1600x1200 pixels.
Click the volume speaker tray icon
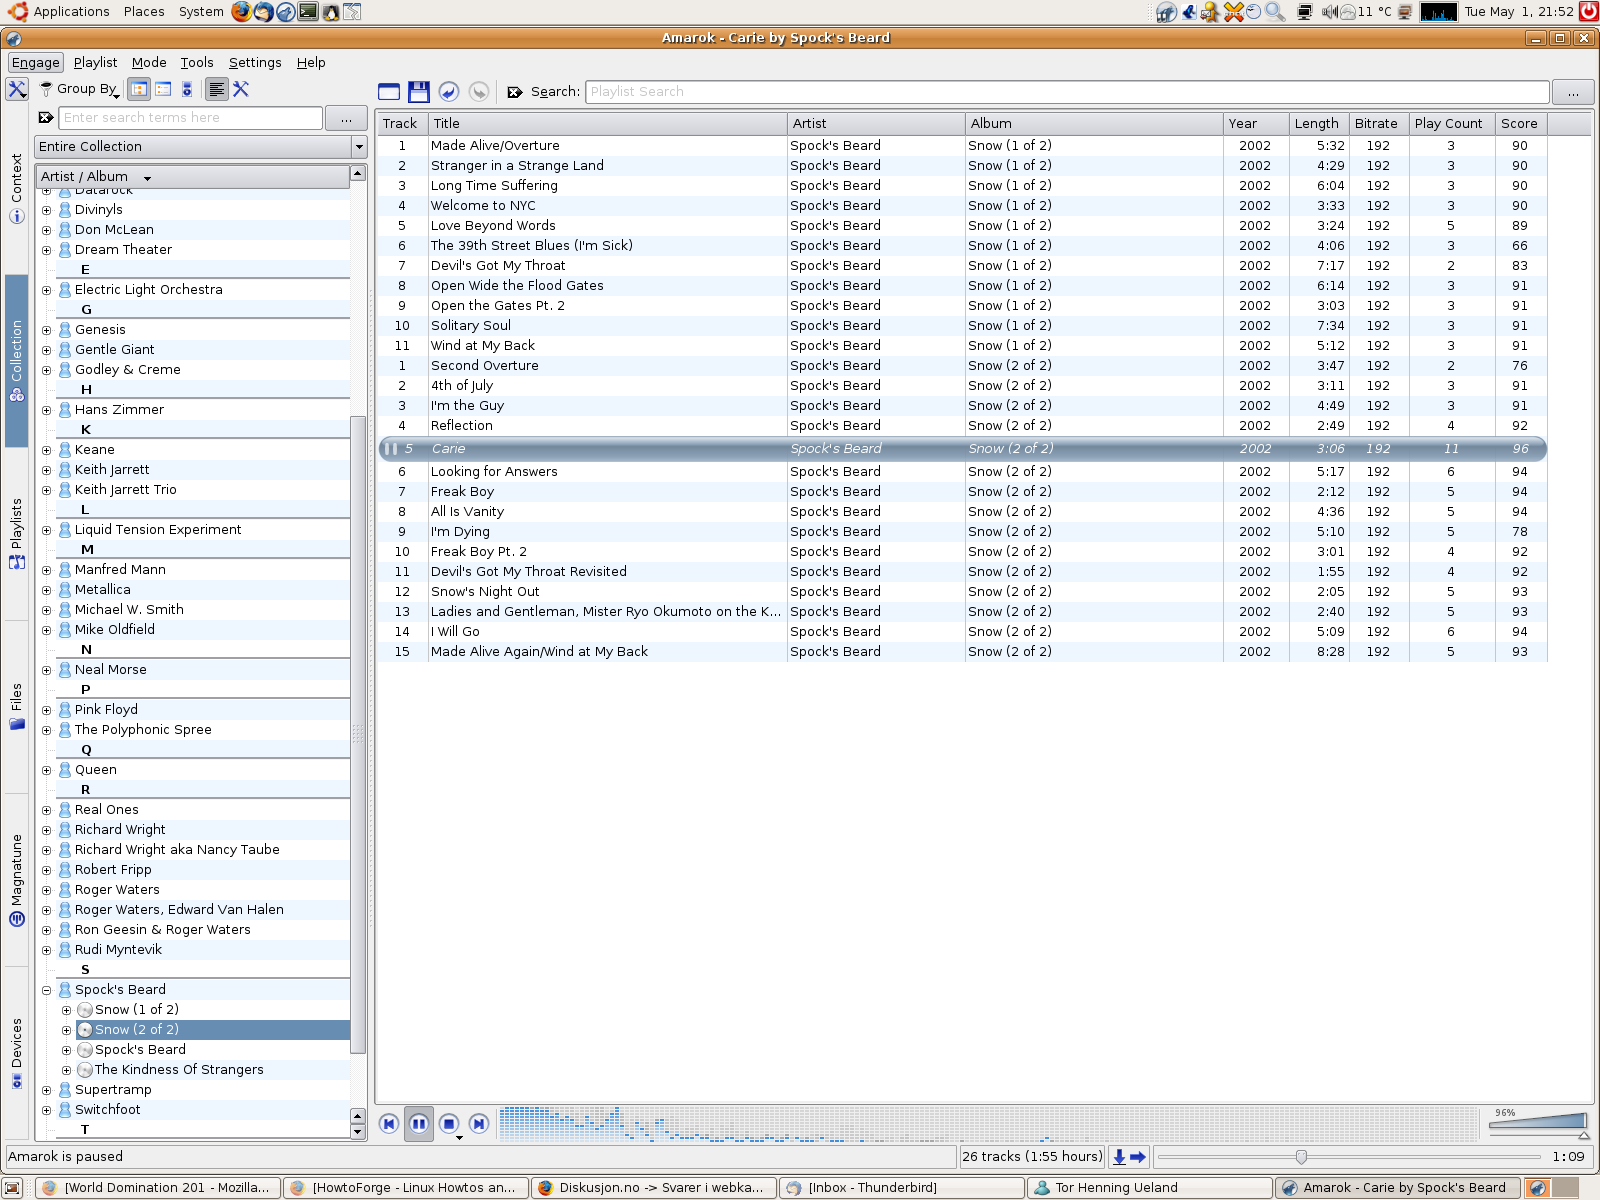(x=1329, y=12)
